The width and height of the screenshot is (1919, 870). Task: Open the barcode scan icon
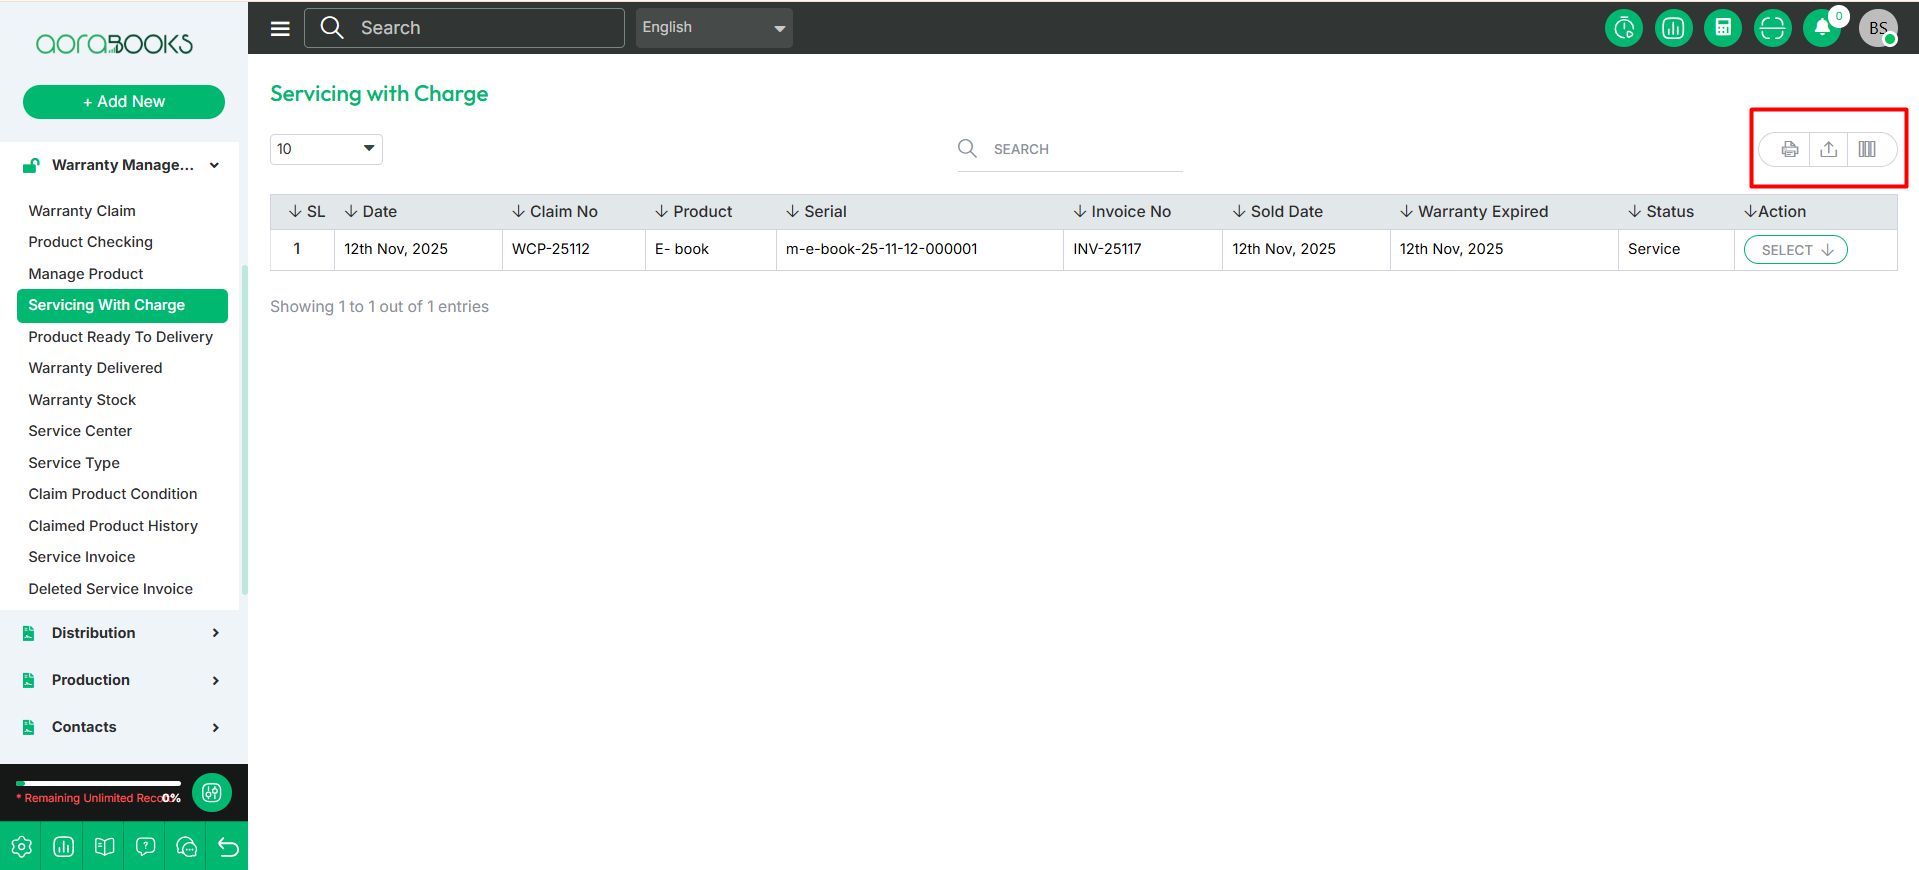pos(1772,28)
